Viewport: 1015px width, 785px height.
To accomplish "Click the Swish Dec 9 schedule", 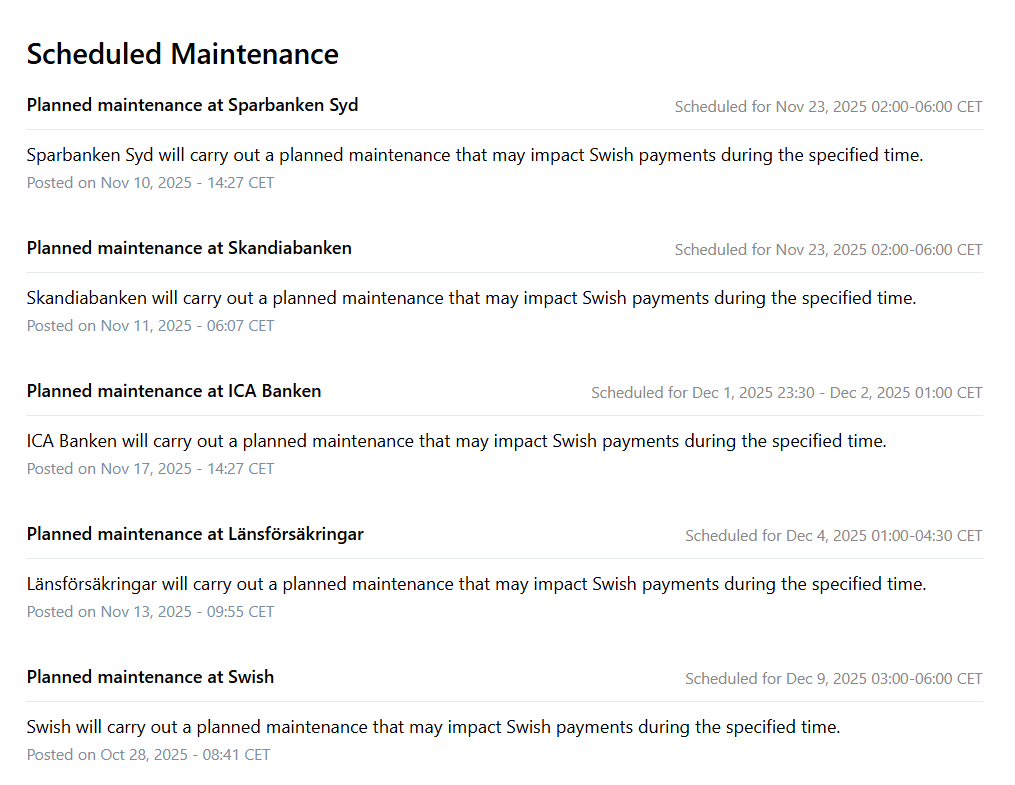I will [833, 679].
